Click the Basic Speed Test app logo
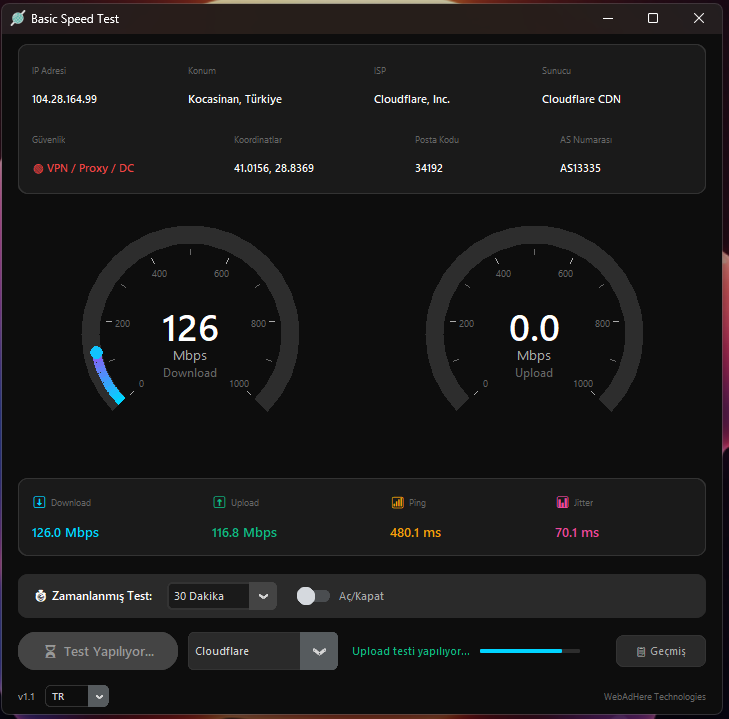 tap(18, 19)
